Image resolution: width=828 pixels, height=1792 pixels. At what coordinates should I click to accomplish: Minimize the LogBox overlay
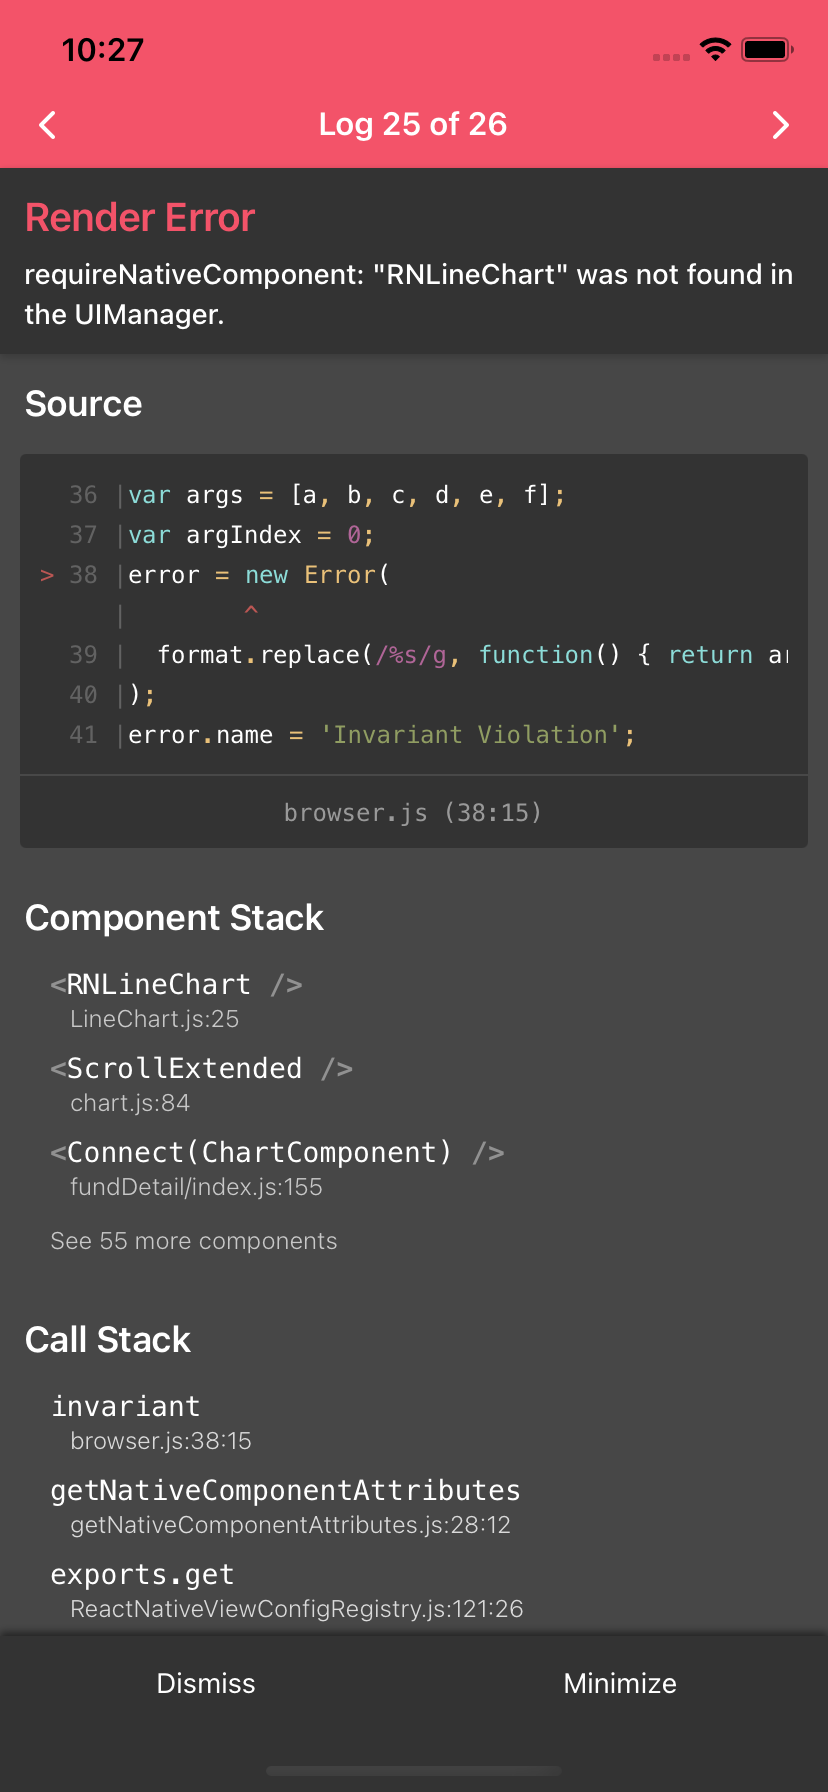[x=619, y=1683]
